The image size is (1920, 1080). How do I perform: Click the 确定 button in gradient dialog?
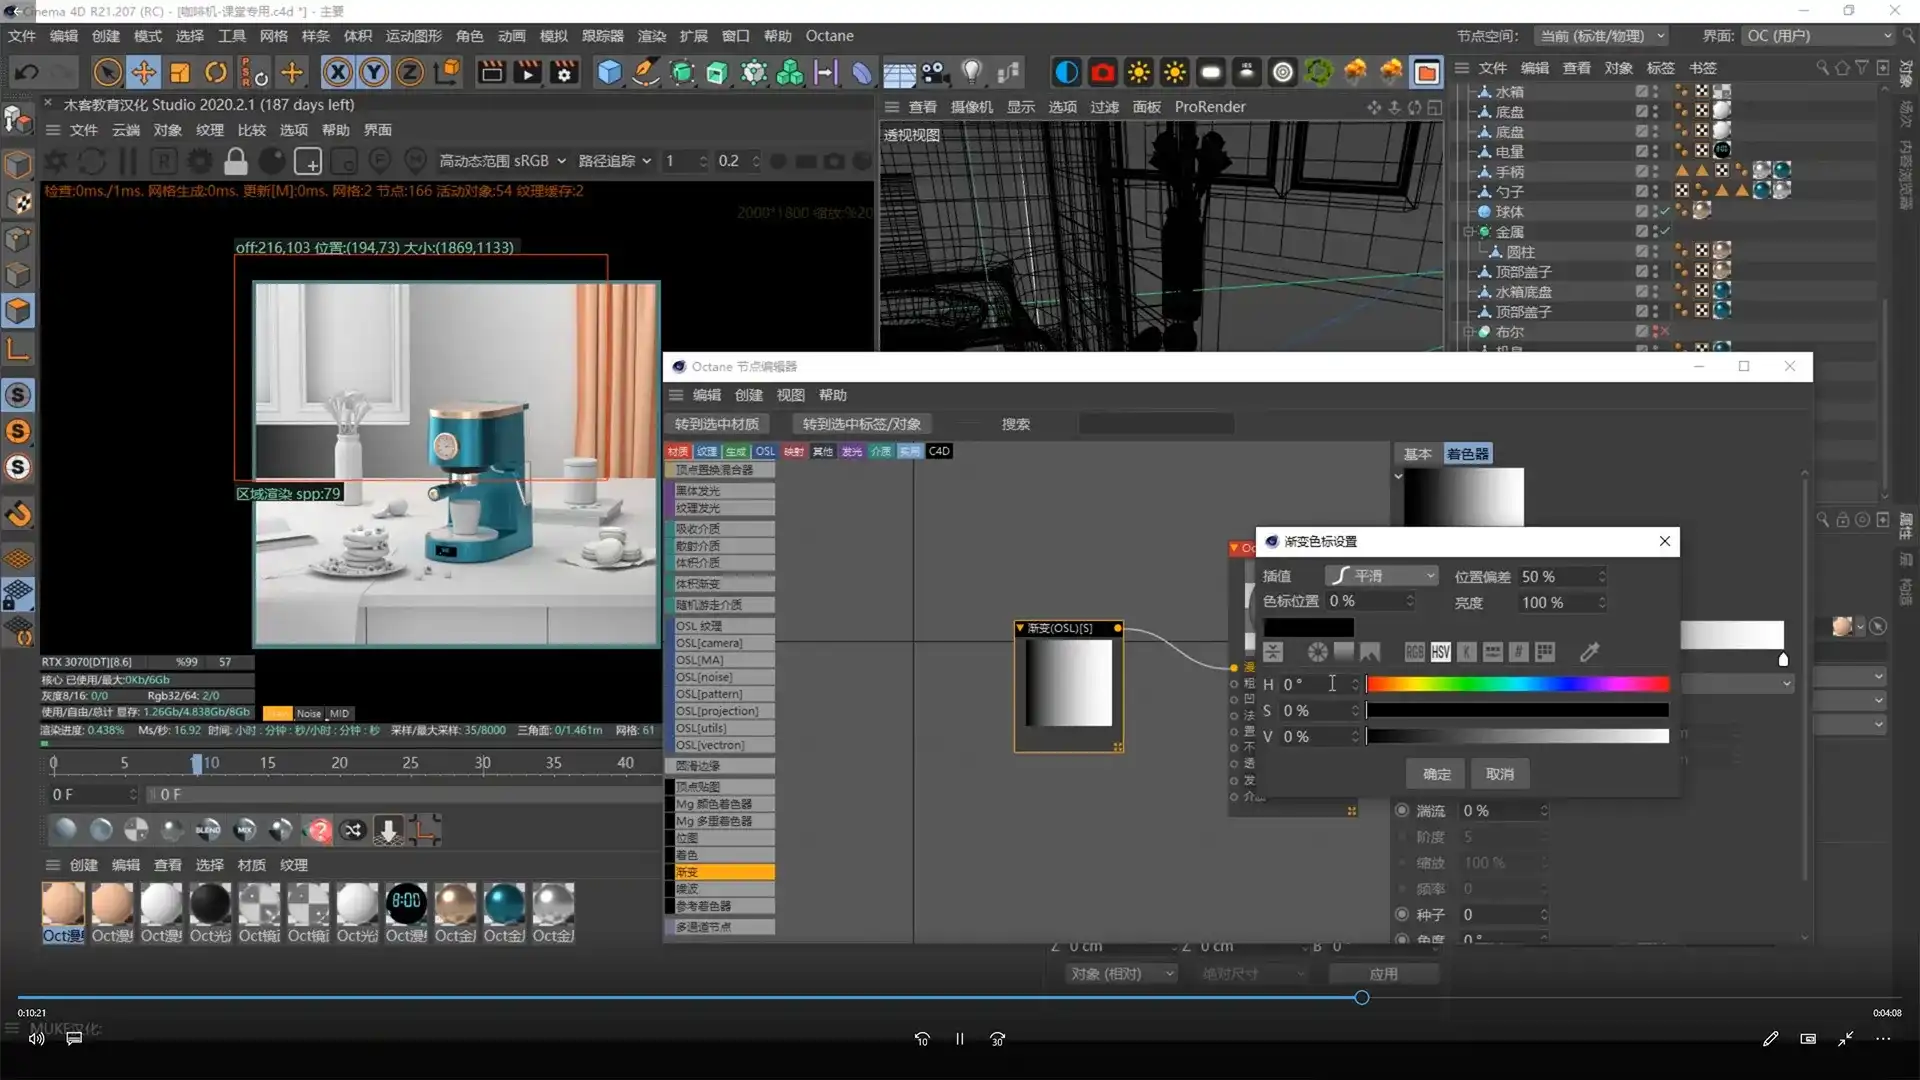coord(1435,773)
